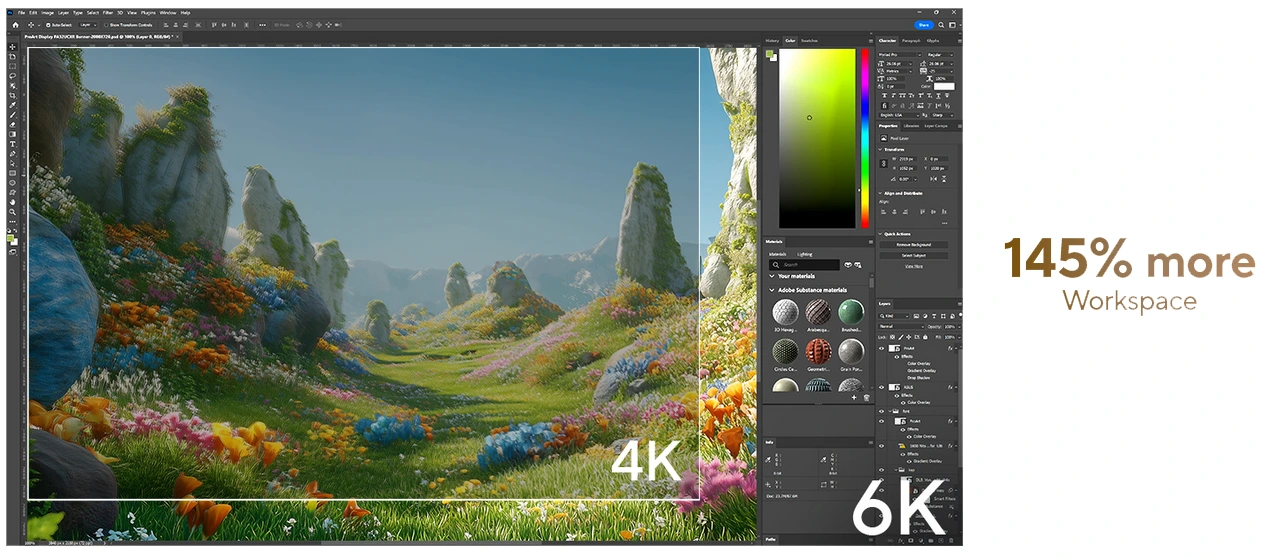Select the Brush tool

[12, 114]
